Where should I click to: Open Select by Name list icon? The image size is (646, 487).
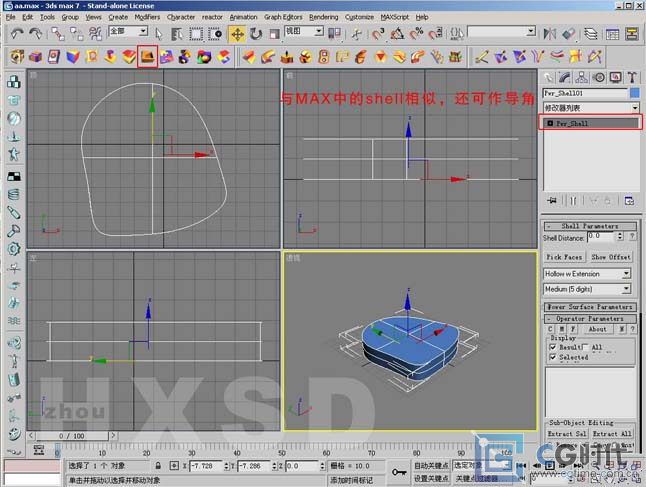(177, 34)
